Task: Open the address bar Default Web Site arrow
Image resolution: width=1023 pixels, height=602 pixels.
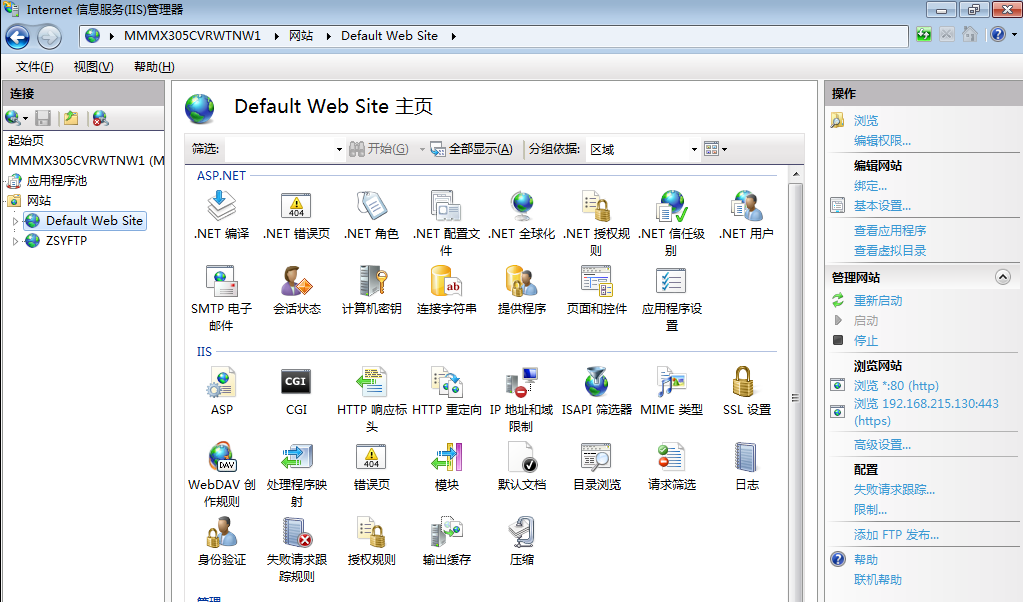Action: [453, 36]
